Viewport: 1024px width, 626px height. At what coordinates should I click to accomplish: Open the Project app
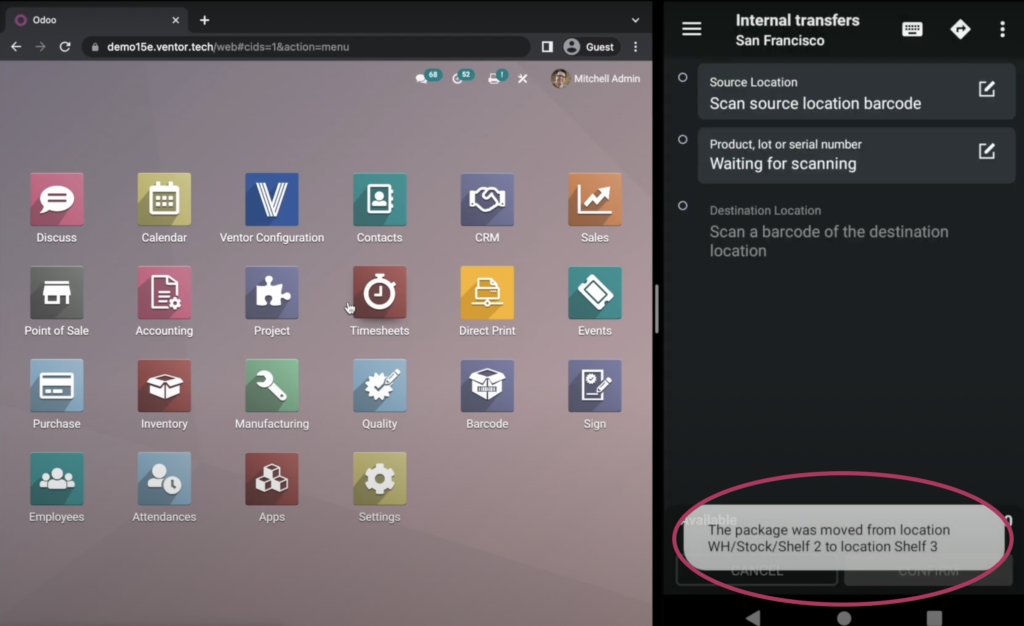pyautogui.click(x=272, y=292)
